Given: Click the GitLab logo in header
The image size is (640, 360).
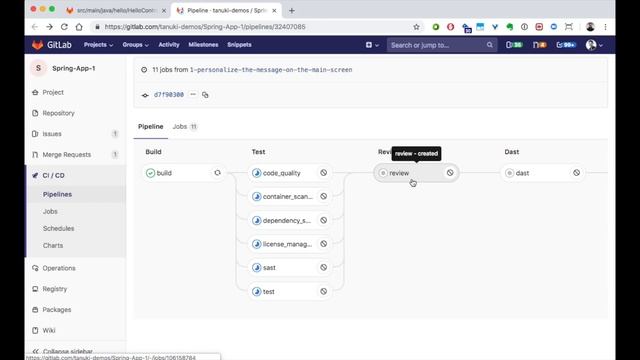Looking at the screenshot, I should 52,45.
